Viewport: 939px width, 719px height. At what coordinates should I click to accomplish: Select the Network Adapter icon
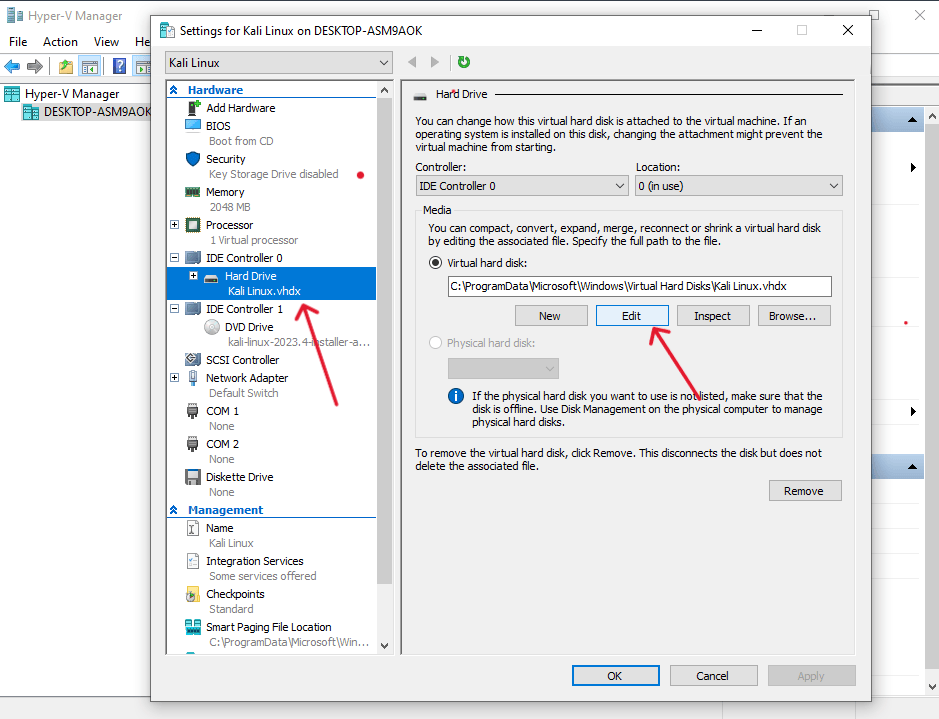pyautogui.click(x=193, y=378)
